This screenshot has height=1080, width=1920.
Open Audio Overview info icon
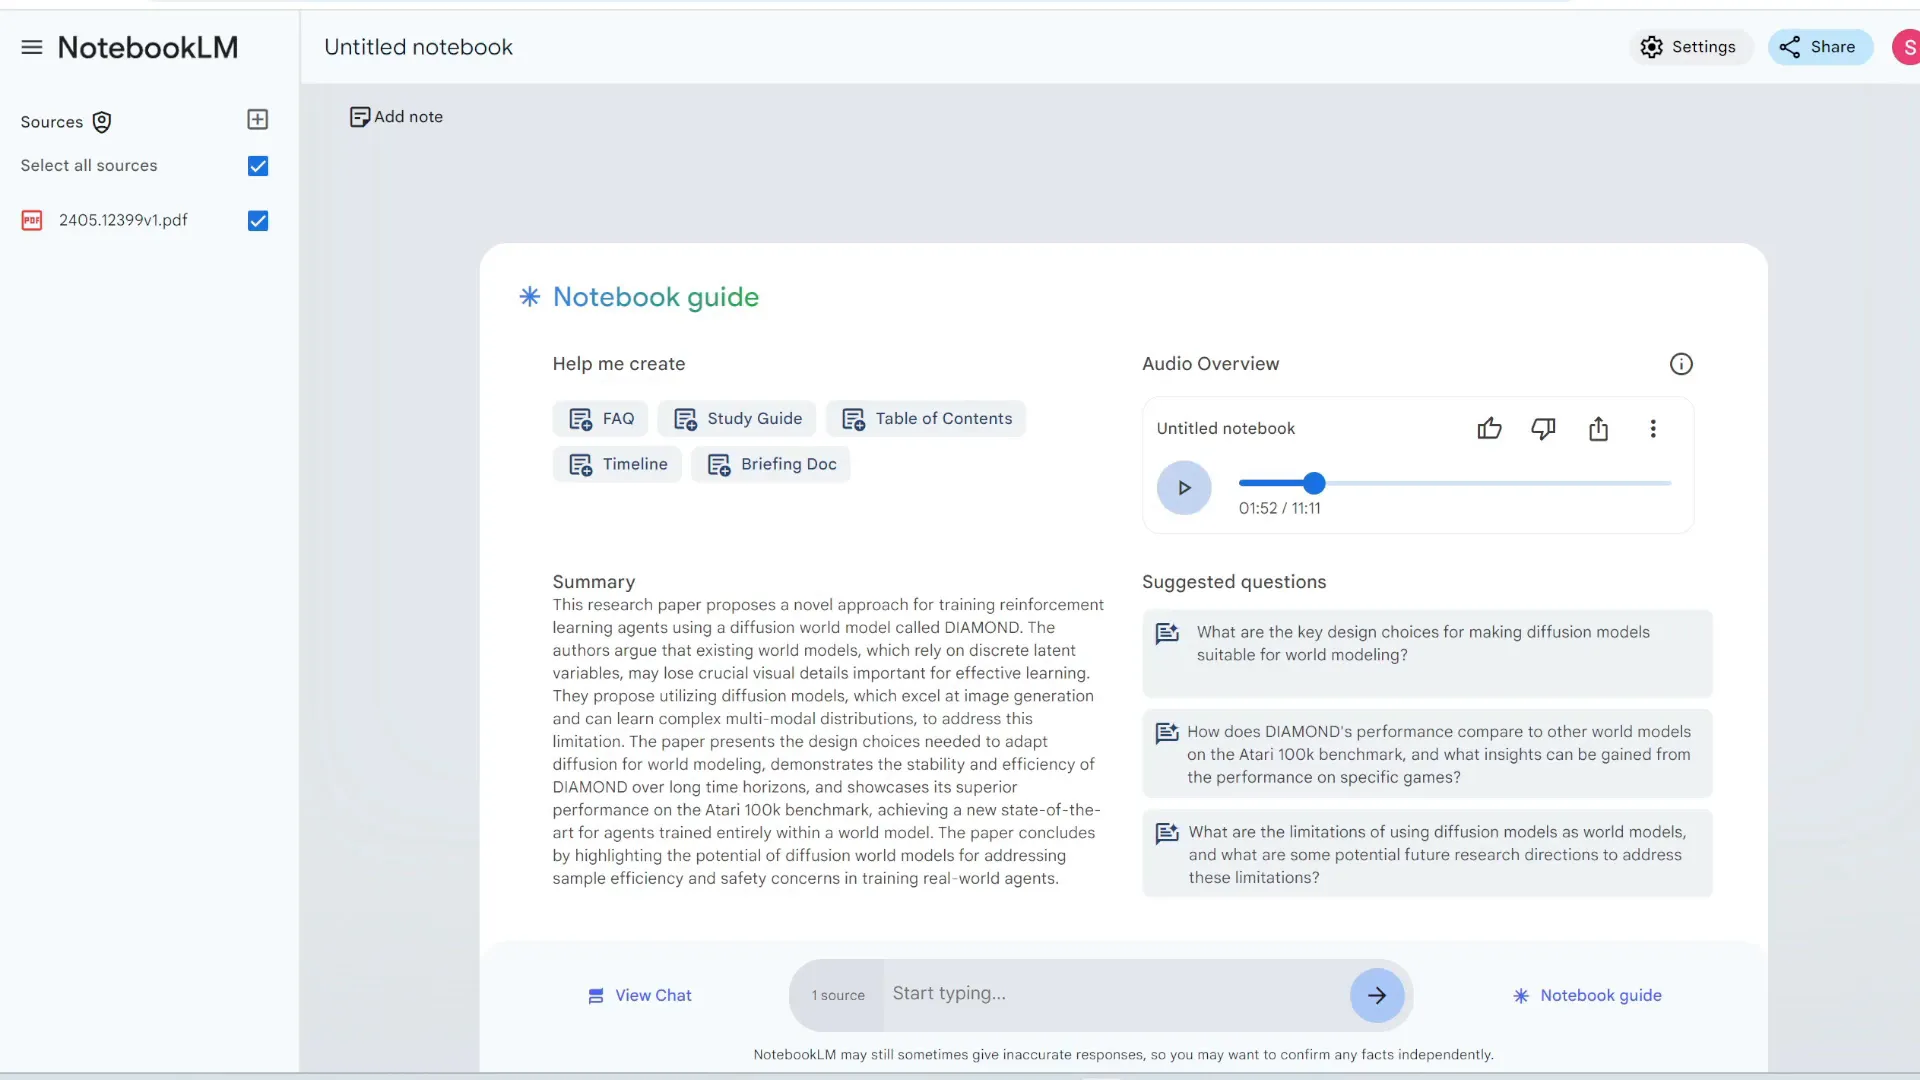(1681, 364)
